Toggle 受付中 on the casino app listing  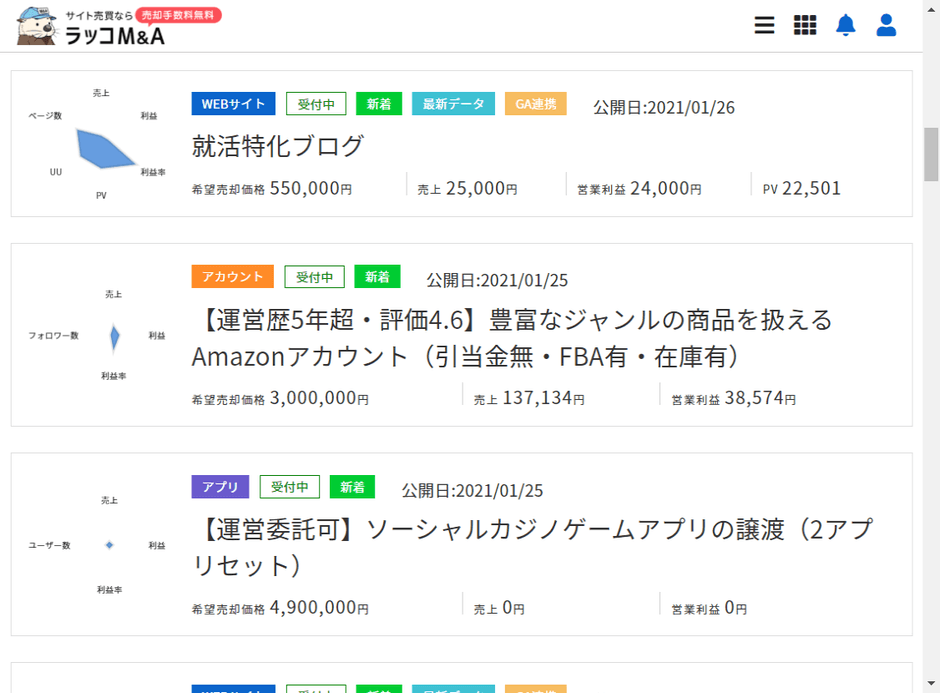point(290,486)
